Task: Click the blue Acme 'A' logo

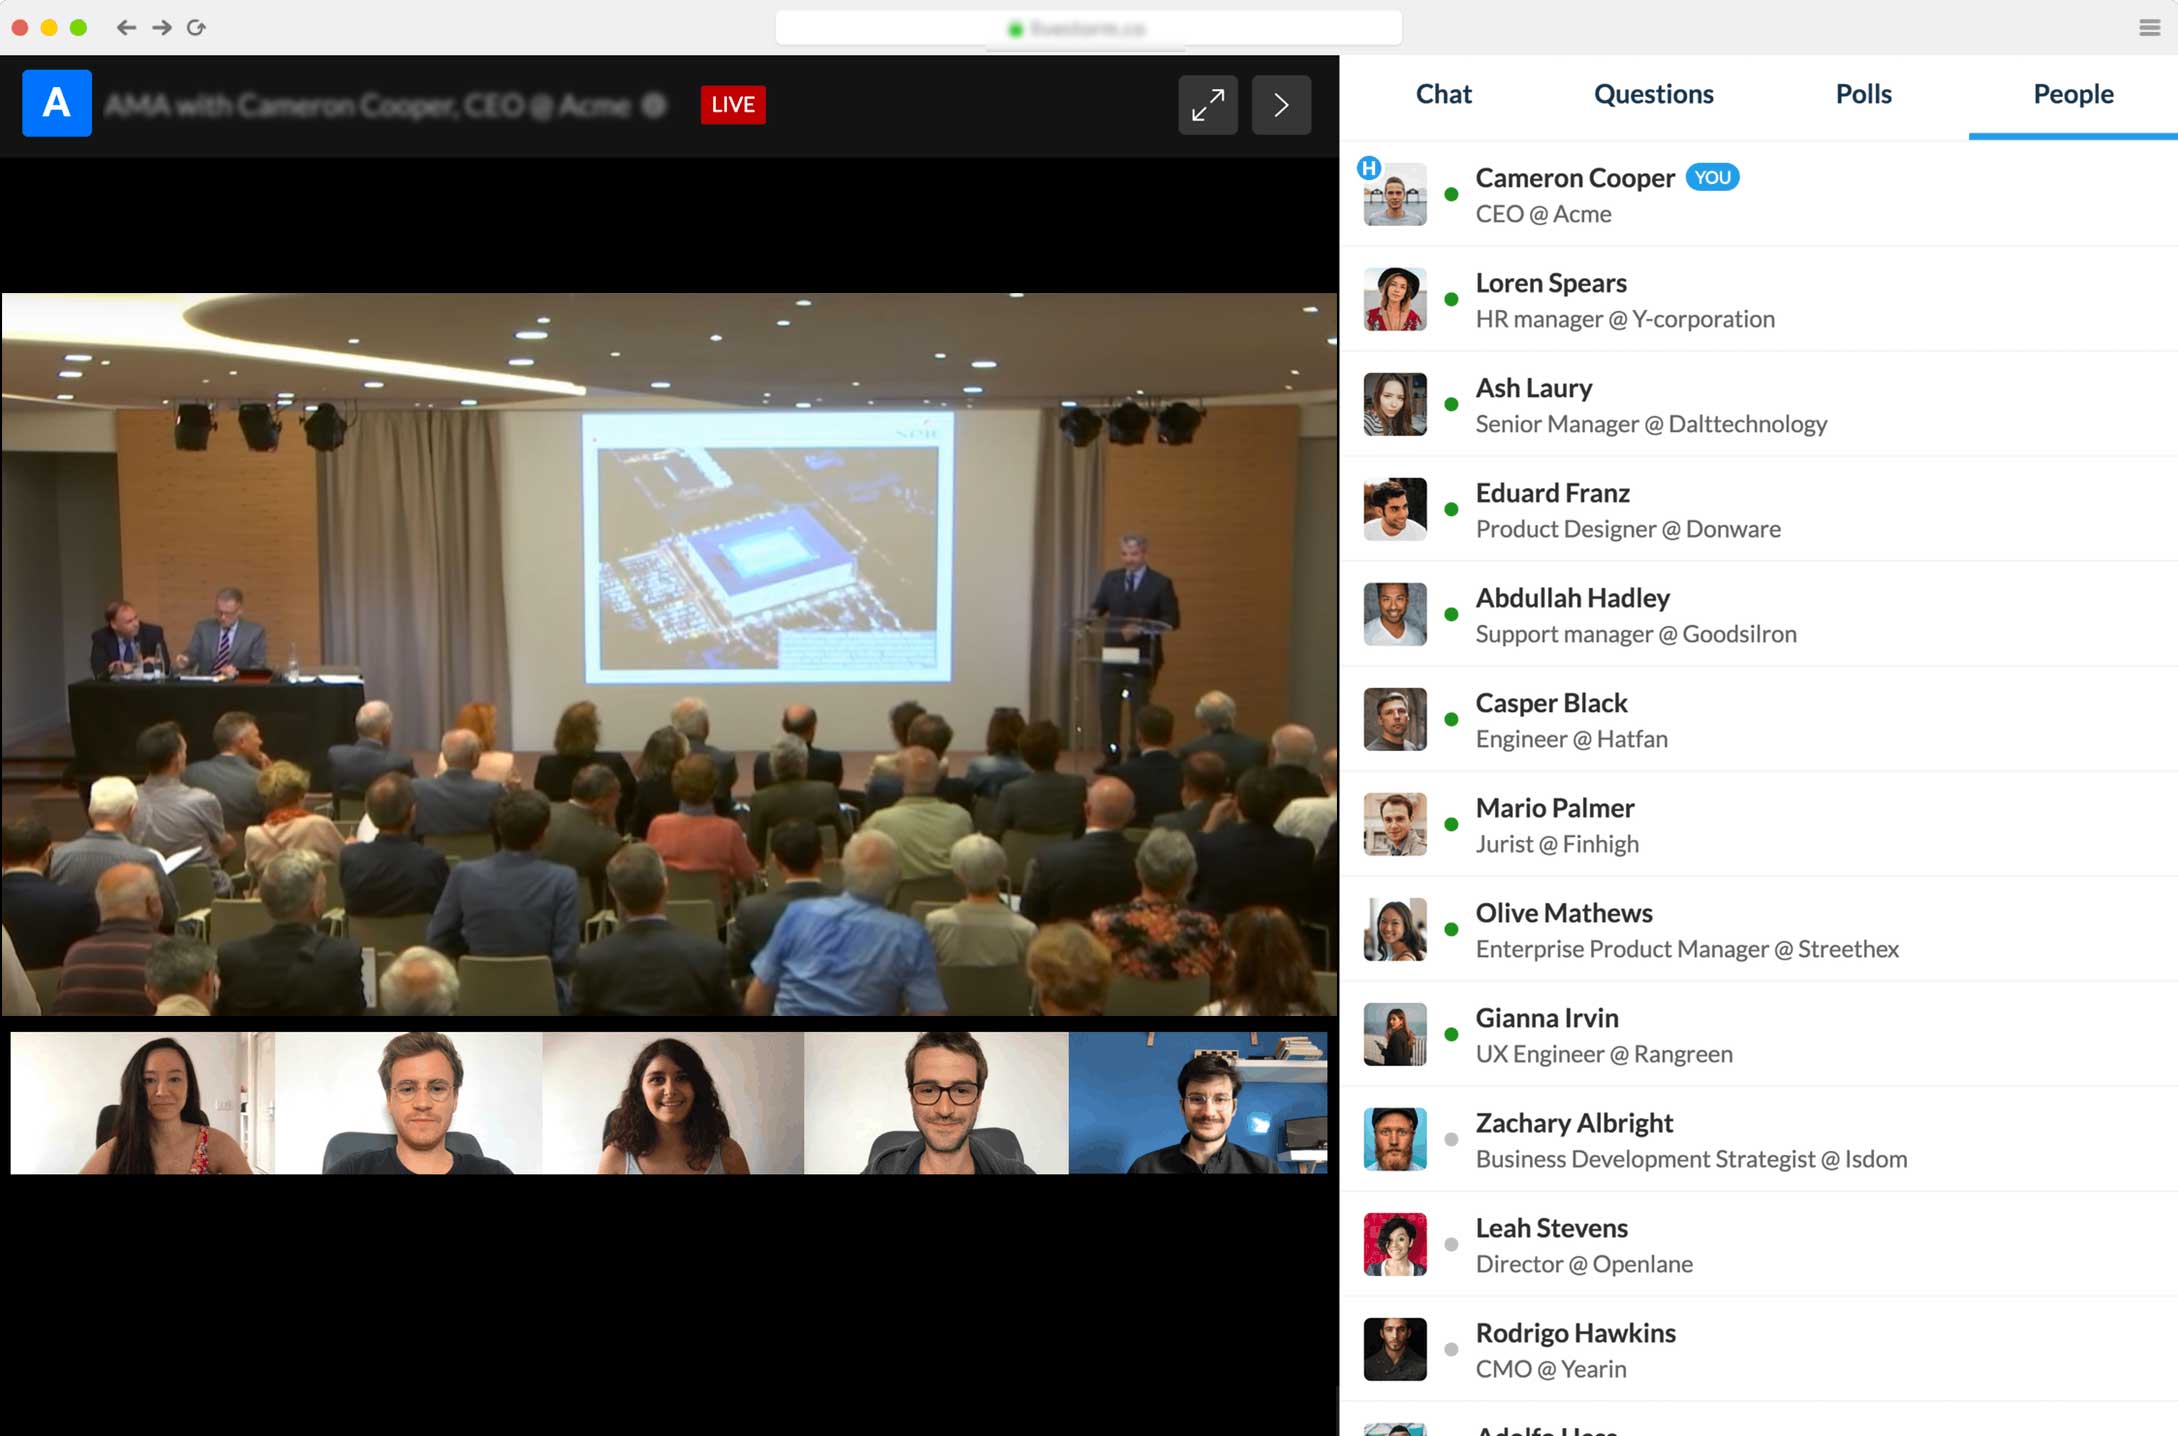Action: click(57, 103)
